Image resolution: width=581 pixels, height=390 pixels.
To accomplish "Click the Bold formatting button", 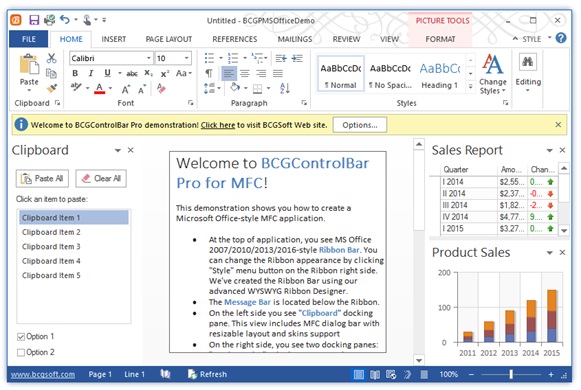I will 75,73.
